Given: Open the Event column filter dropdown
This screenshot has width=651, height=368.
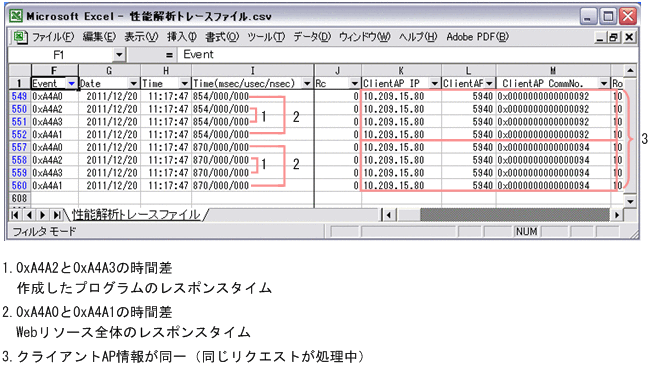Looking at the screenshot, I should pos(71,84).
